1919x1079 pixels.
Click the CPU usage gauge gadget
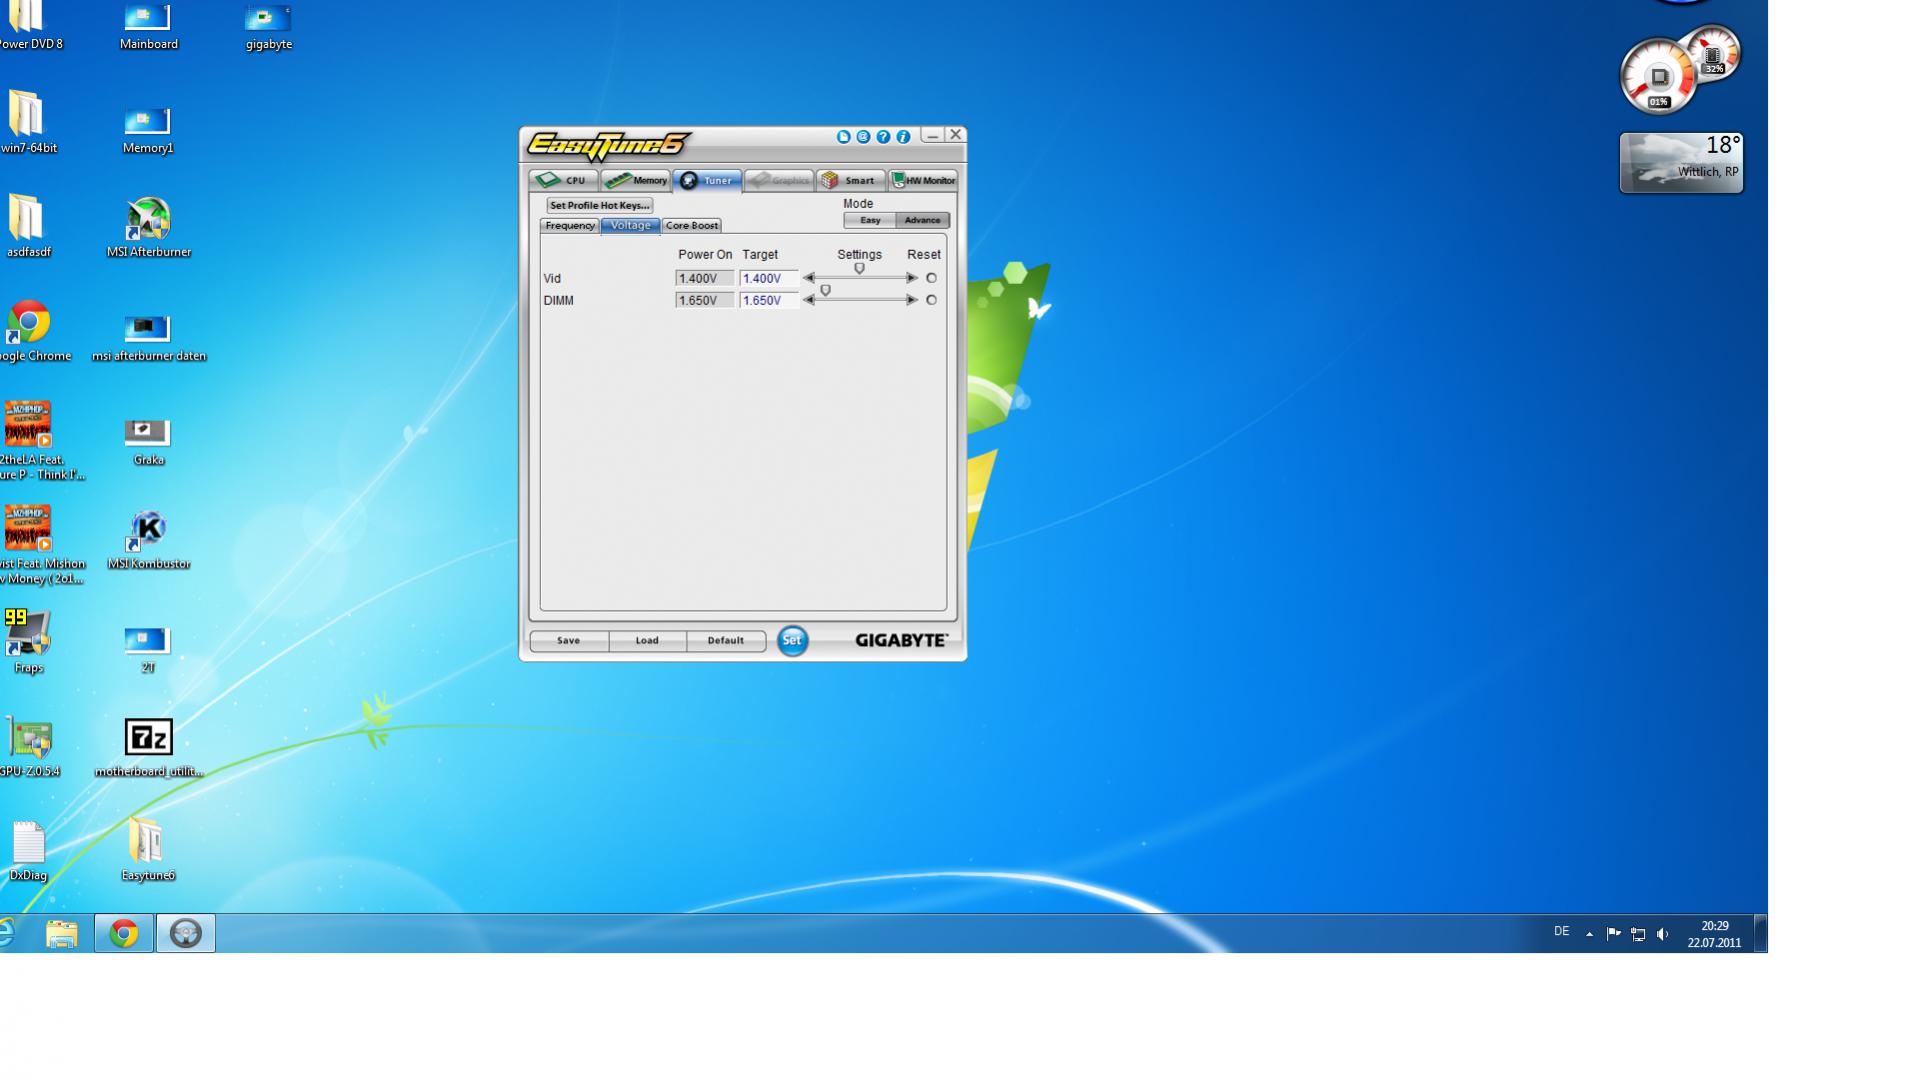coord(1658,77)
